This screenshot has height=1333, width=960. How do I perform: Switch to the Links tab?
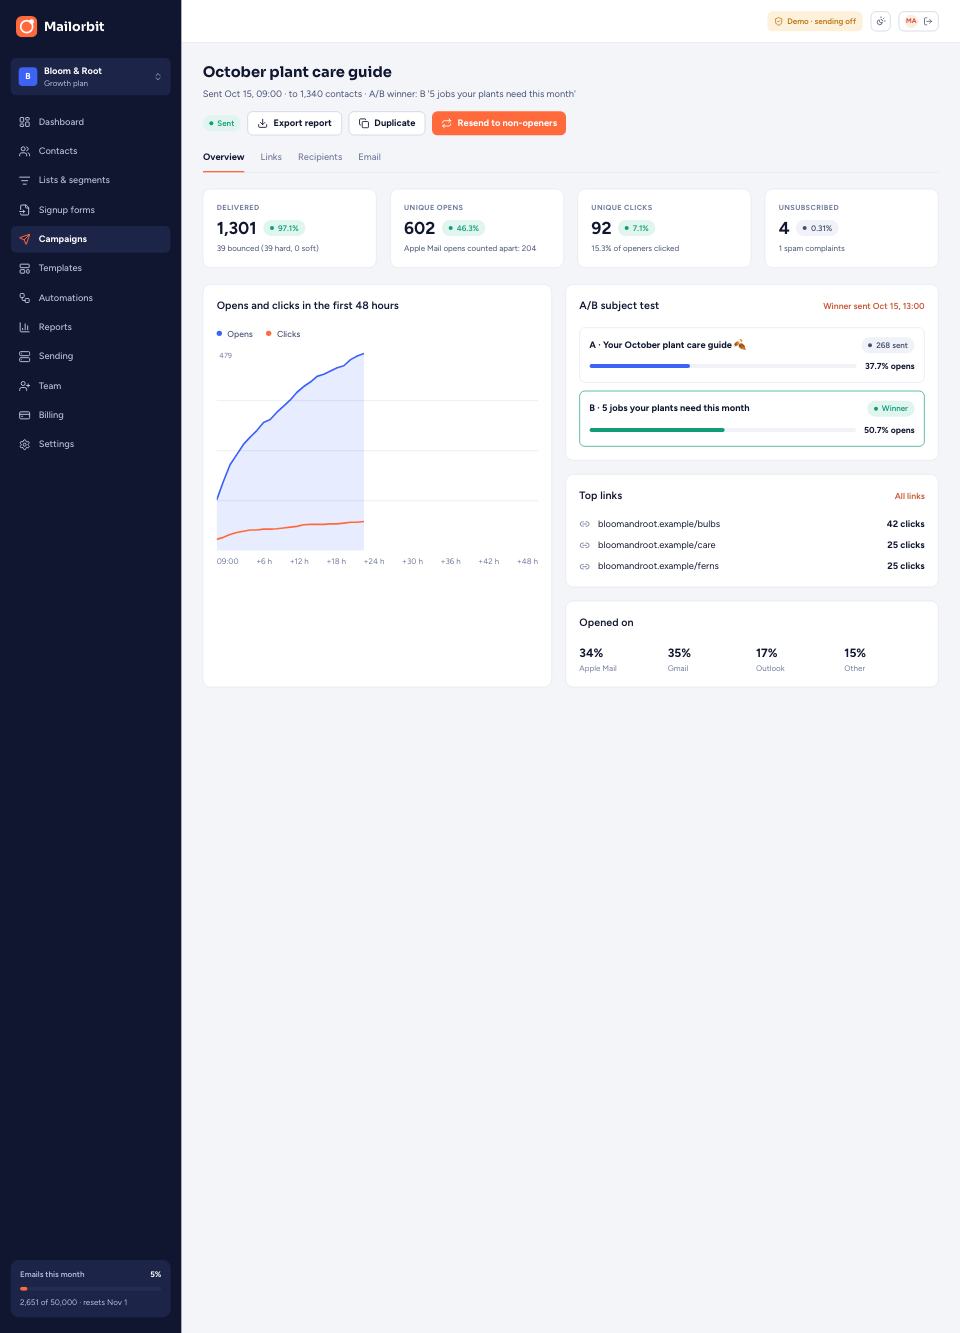click(x=271, y=157)
